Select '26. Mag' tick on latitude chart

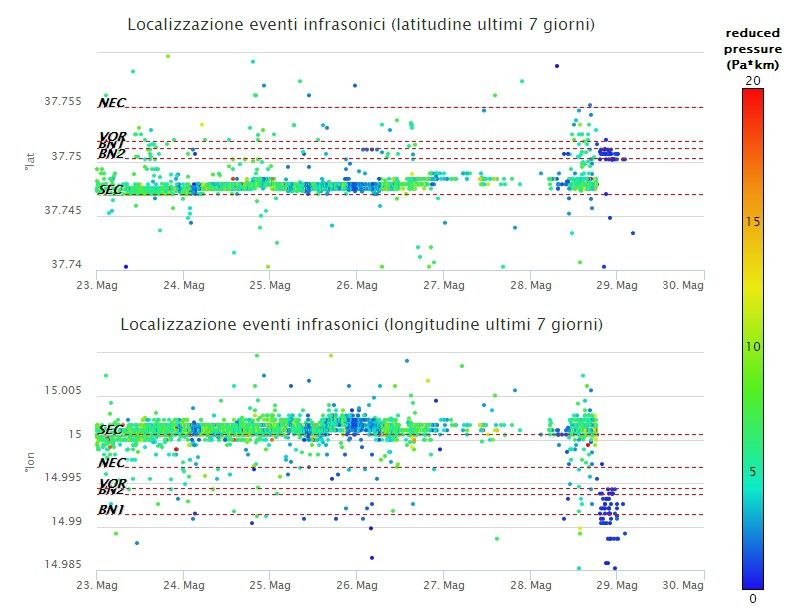[357, 285]
